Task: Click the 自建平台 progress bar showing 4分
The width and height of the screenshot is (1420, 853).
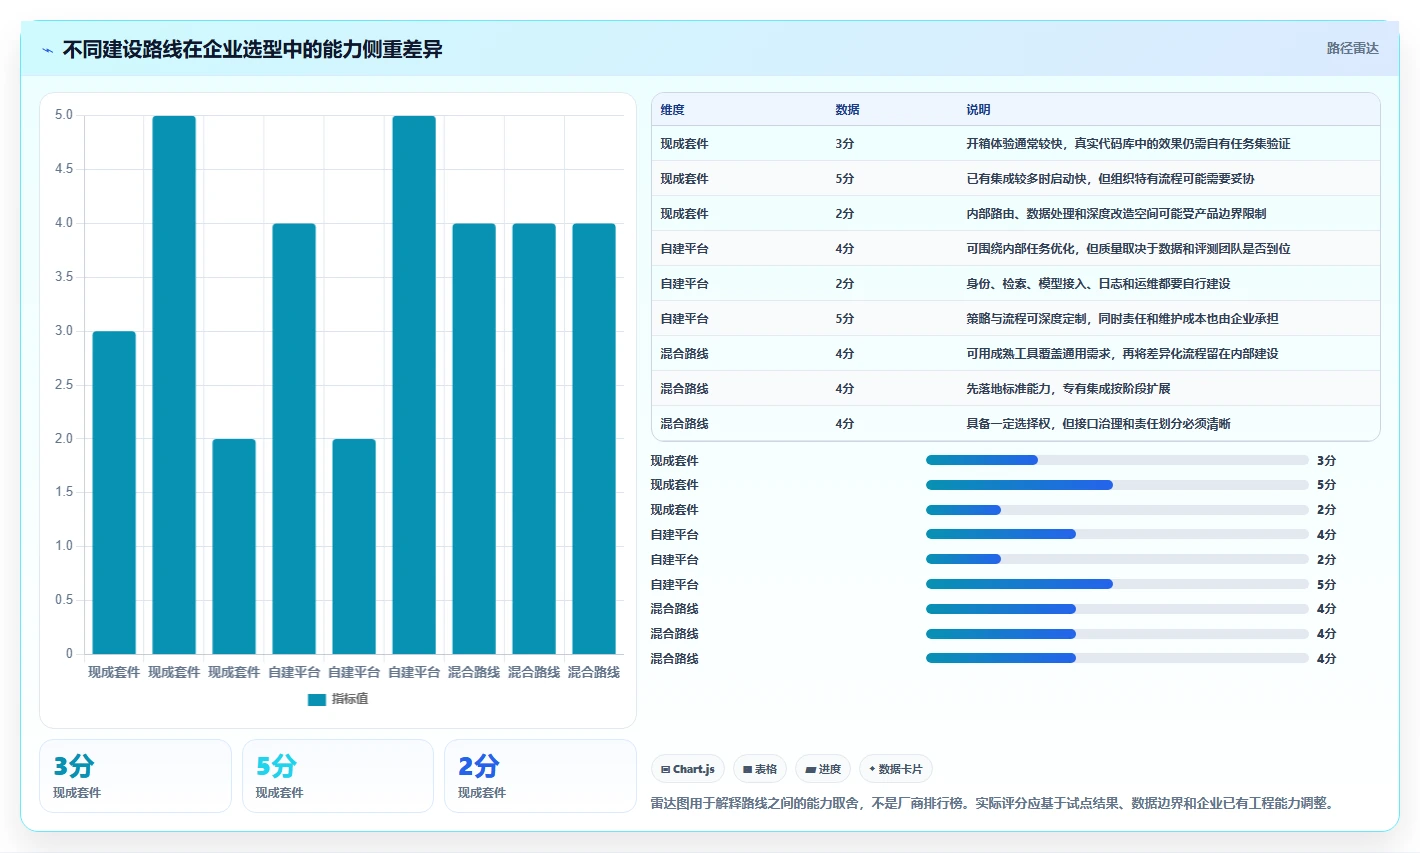Action: click(1117, 534)
